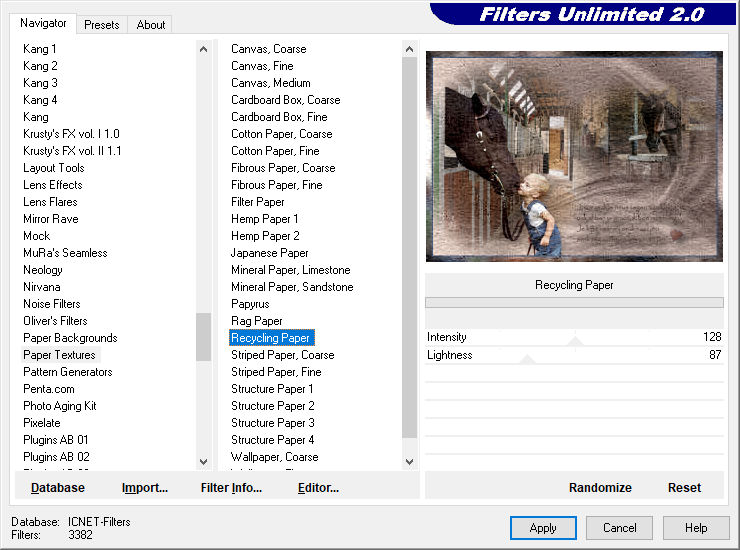
Task: Select Layout Tools category
Action: (54, 168)
